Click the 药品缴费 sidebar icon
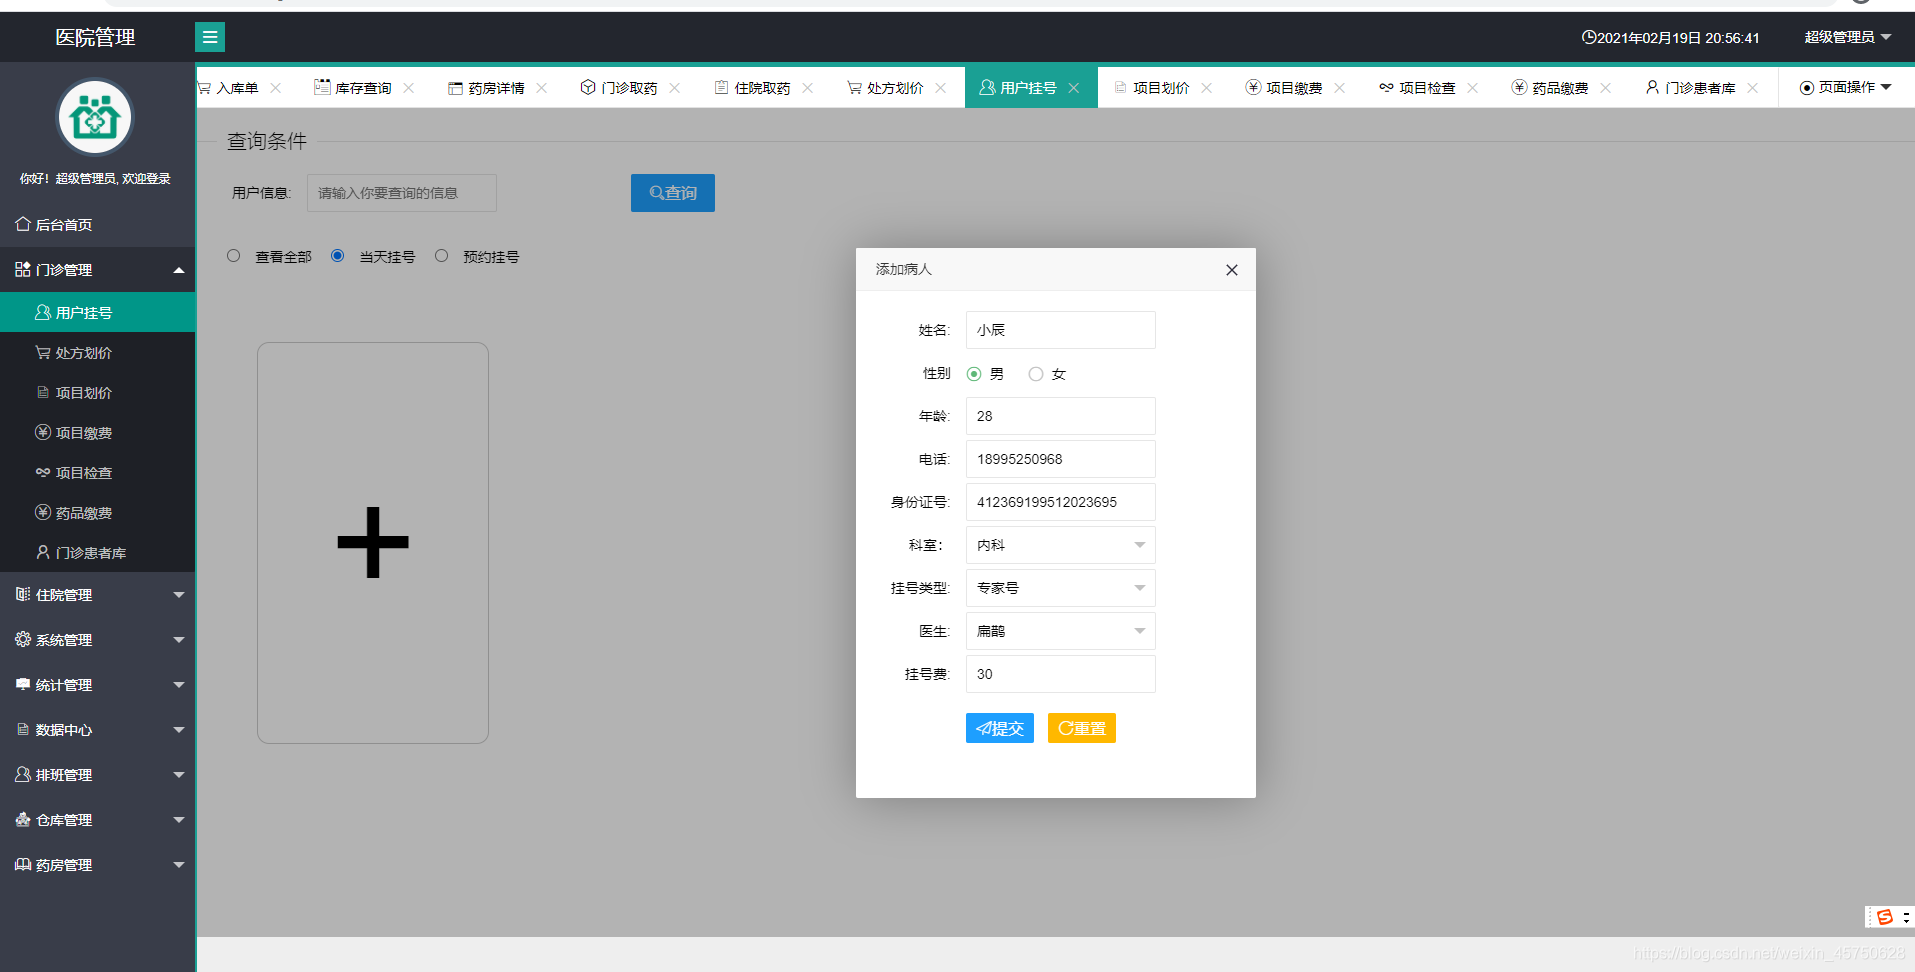Screen dimensions: 1915x972 (43, 512)
